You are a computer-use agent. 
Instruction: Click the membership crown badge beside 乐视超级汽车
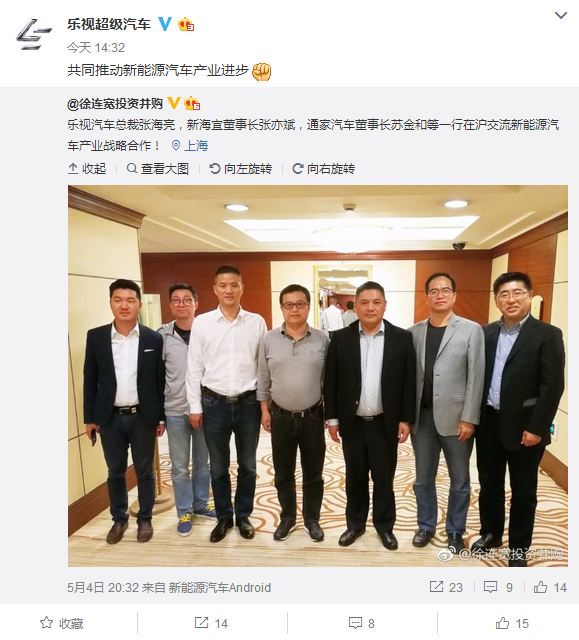point(186,25)
